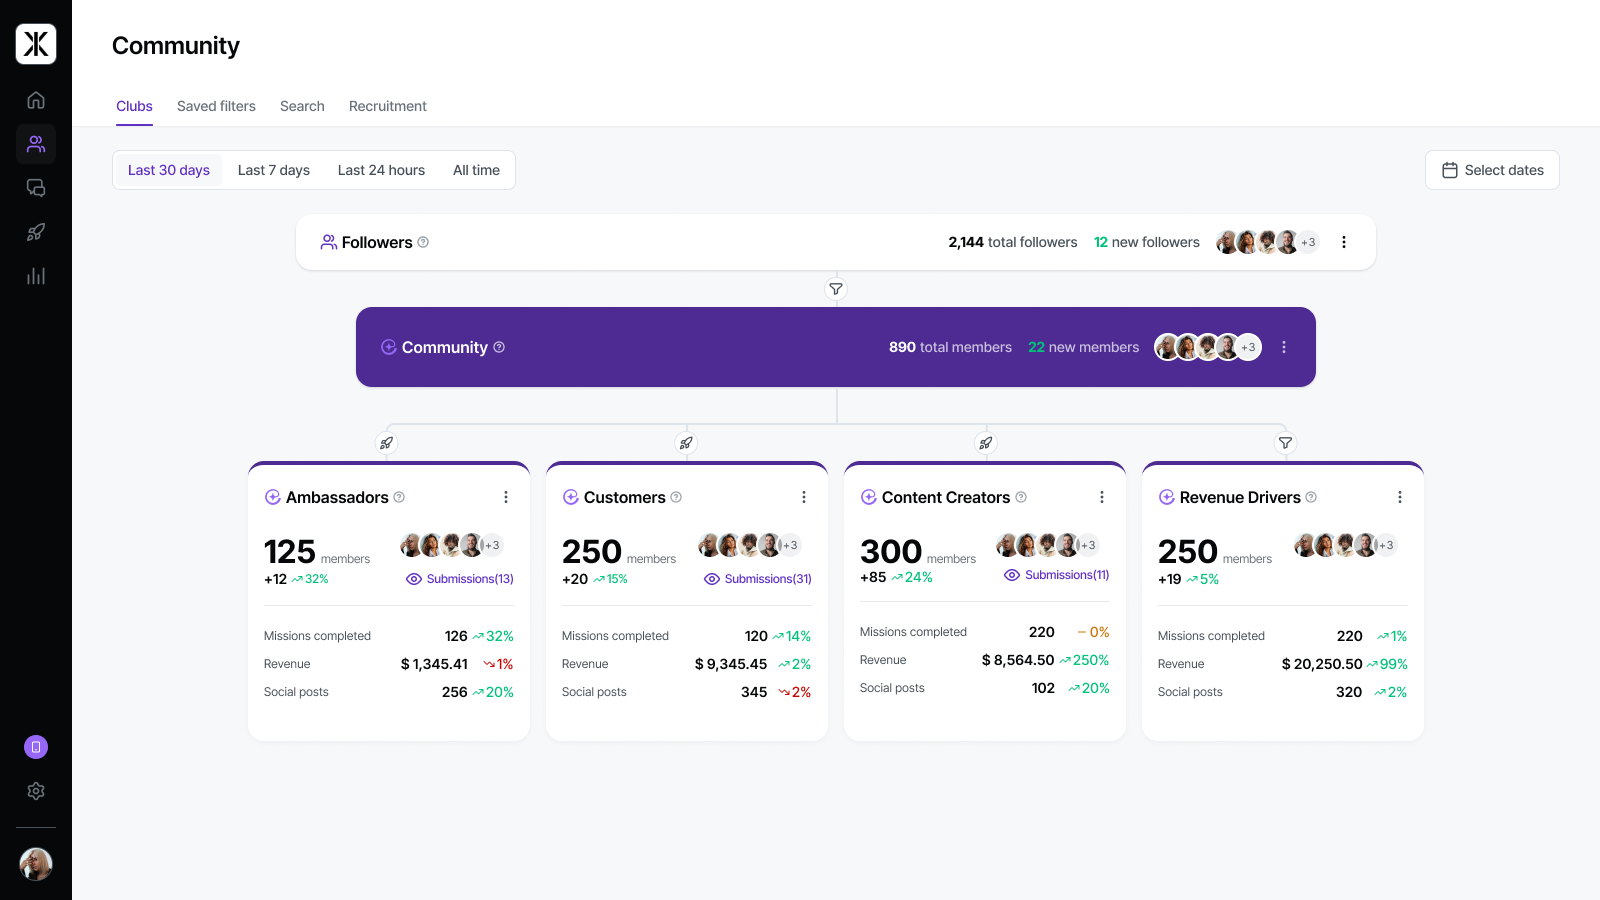Viewport: 1600px width, 900px height.
Task: Open the Community card three-dot menu
Action: pos(1284,347)
